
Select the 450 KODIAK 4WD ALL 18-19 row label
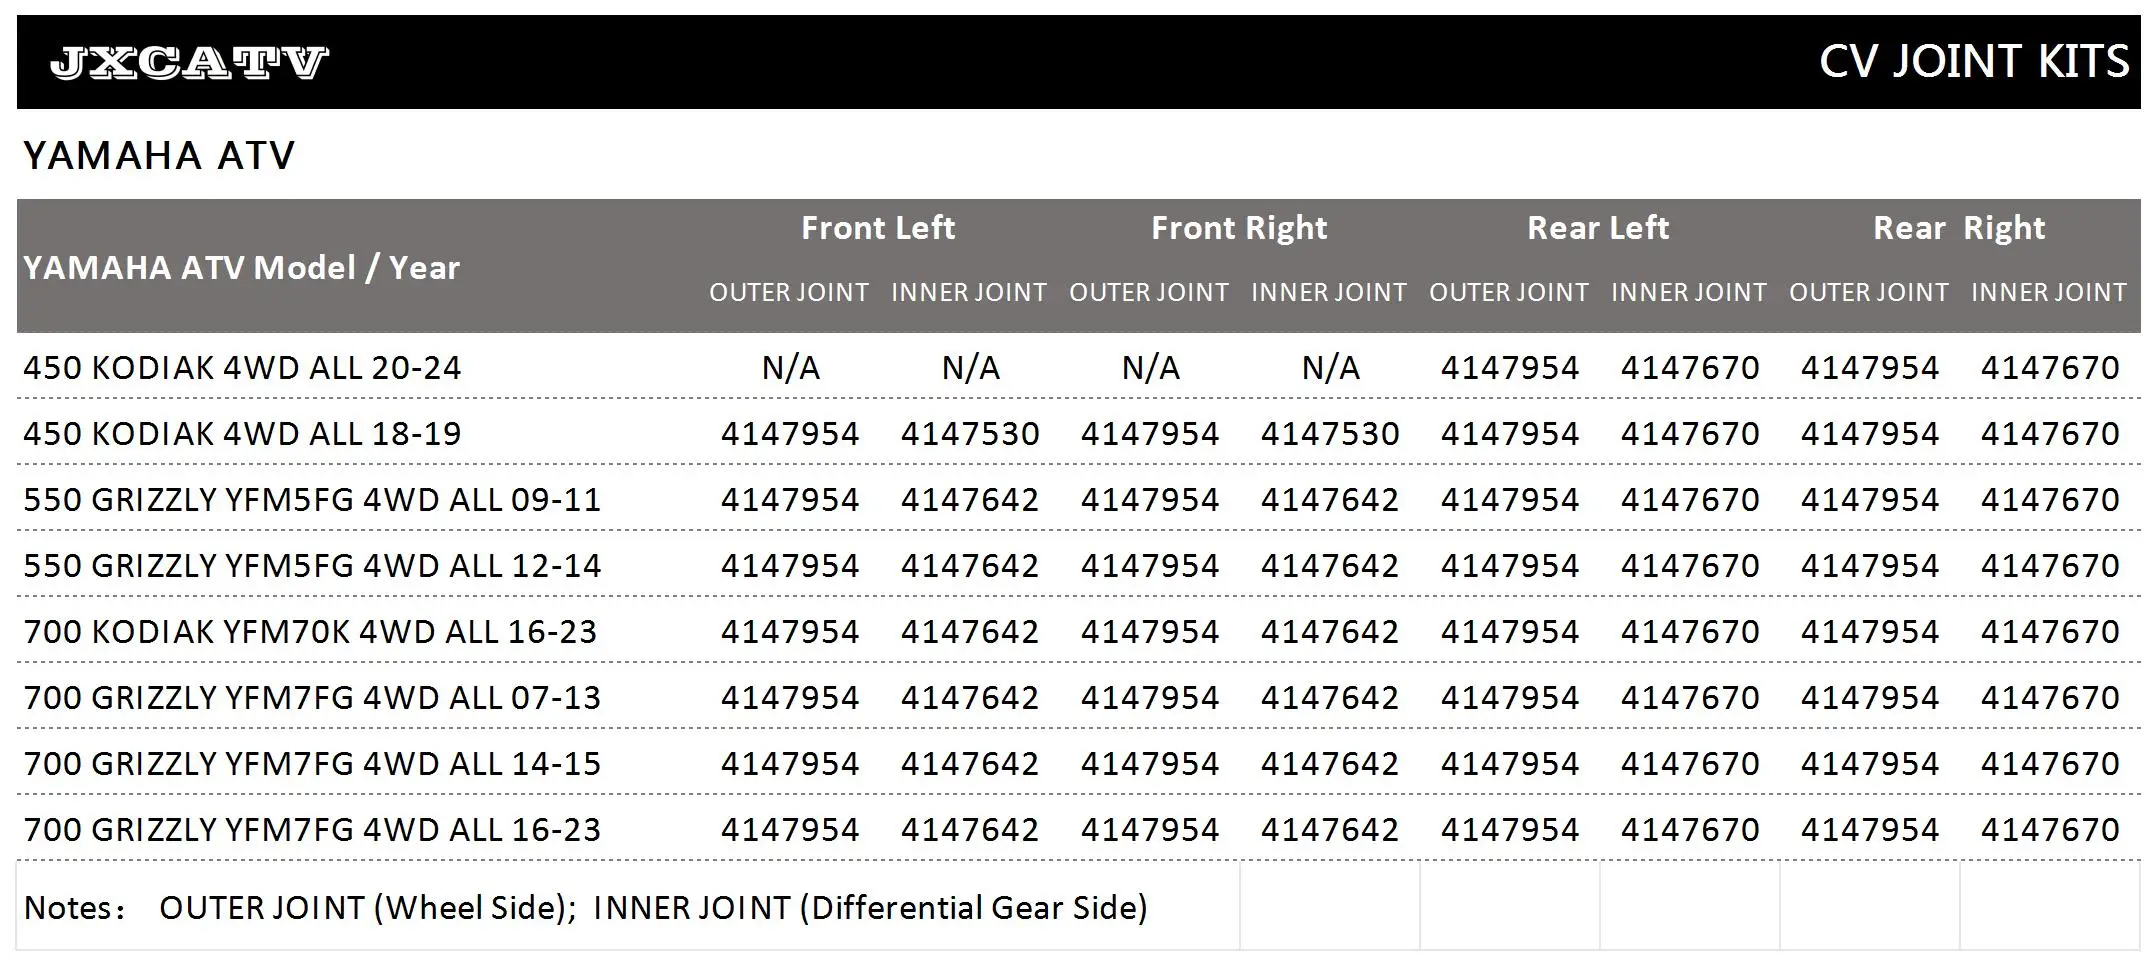click(x=242, y=434)
